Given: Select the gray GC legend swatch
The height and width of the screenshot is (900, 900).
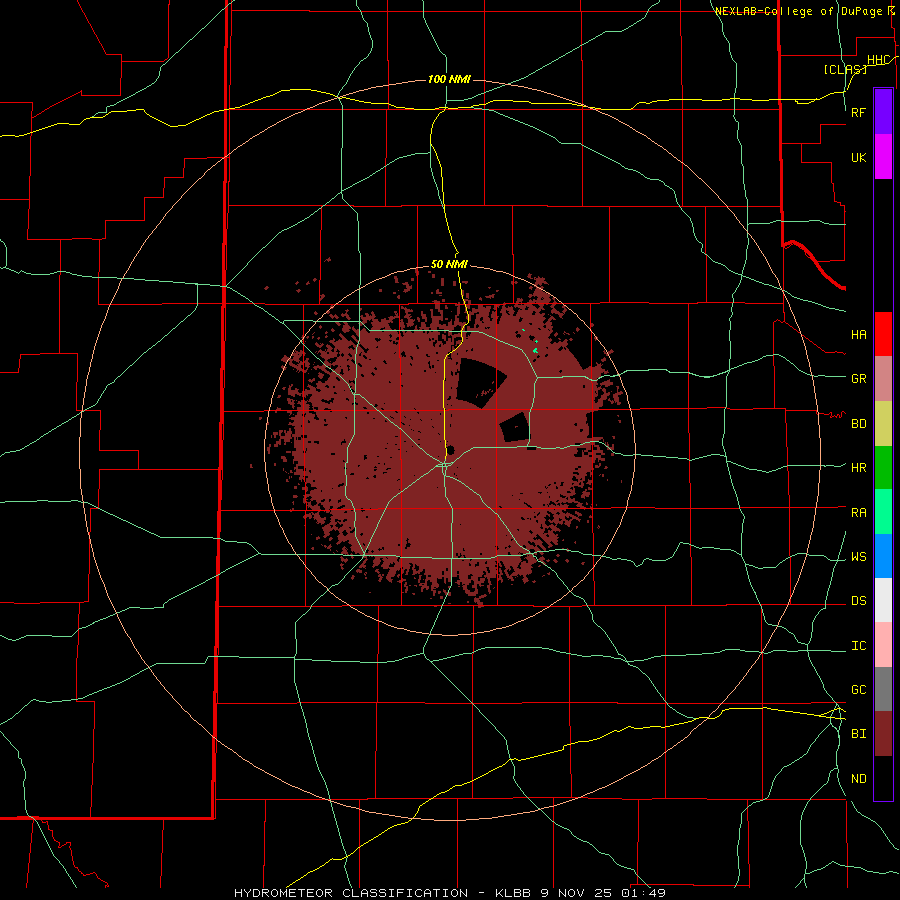Looking at the screenshot, I should (x=883, y=689).
